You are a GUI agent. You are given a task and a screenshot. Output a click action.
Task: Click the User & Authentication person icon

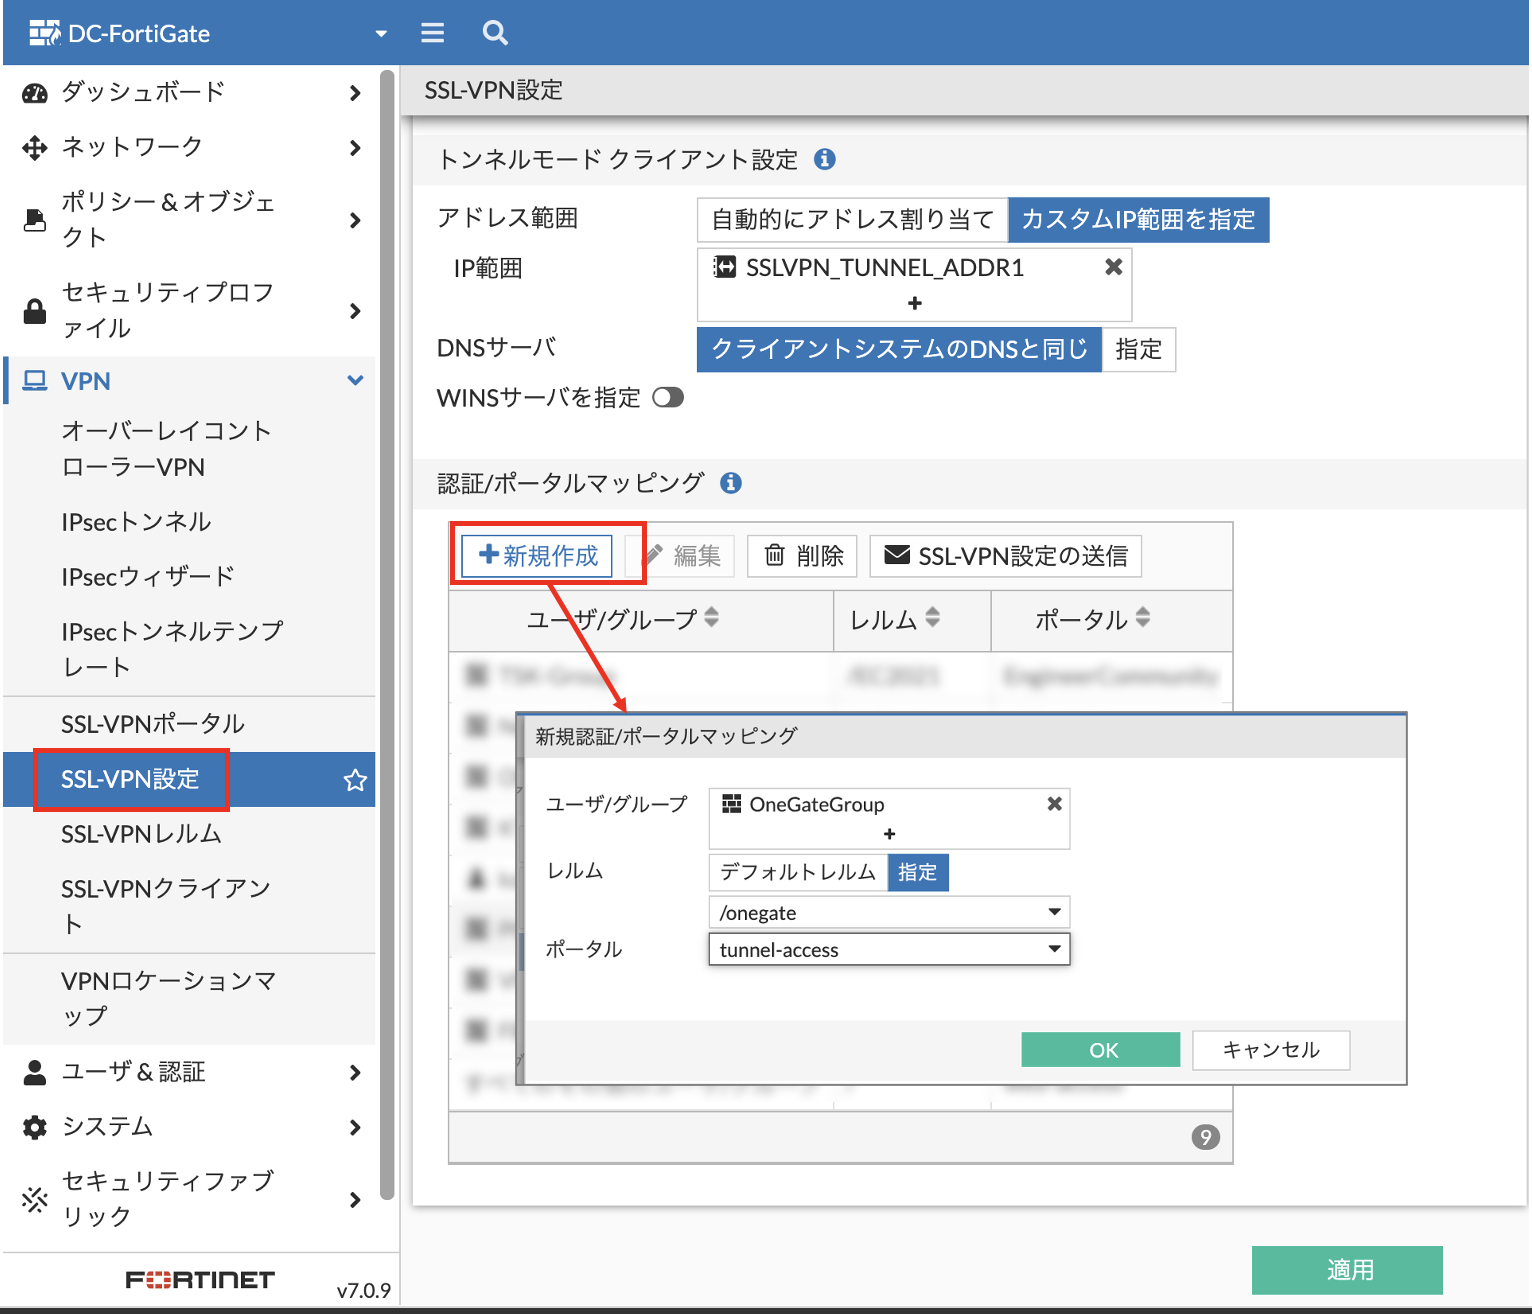[35, 1072]
